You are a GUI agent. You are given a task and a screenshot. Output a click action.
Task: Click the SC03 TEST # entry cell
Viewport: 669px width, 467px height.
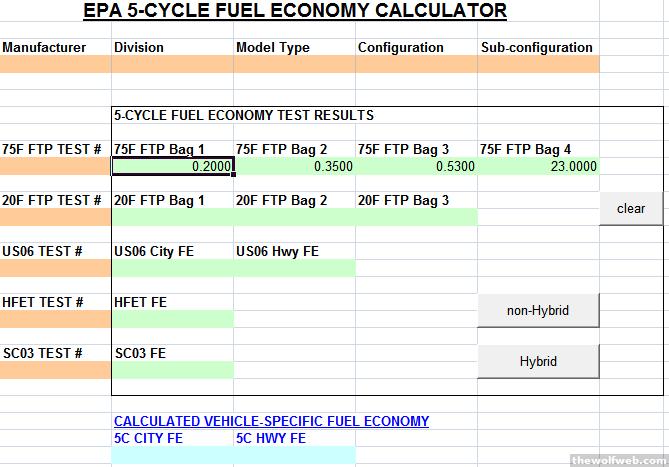click(x=55, y=370)
